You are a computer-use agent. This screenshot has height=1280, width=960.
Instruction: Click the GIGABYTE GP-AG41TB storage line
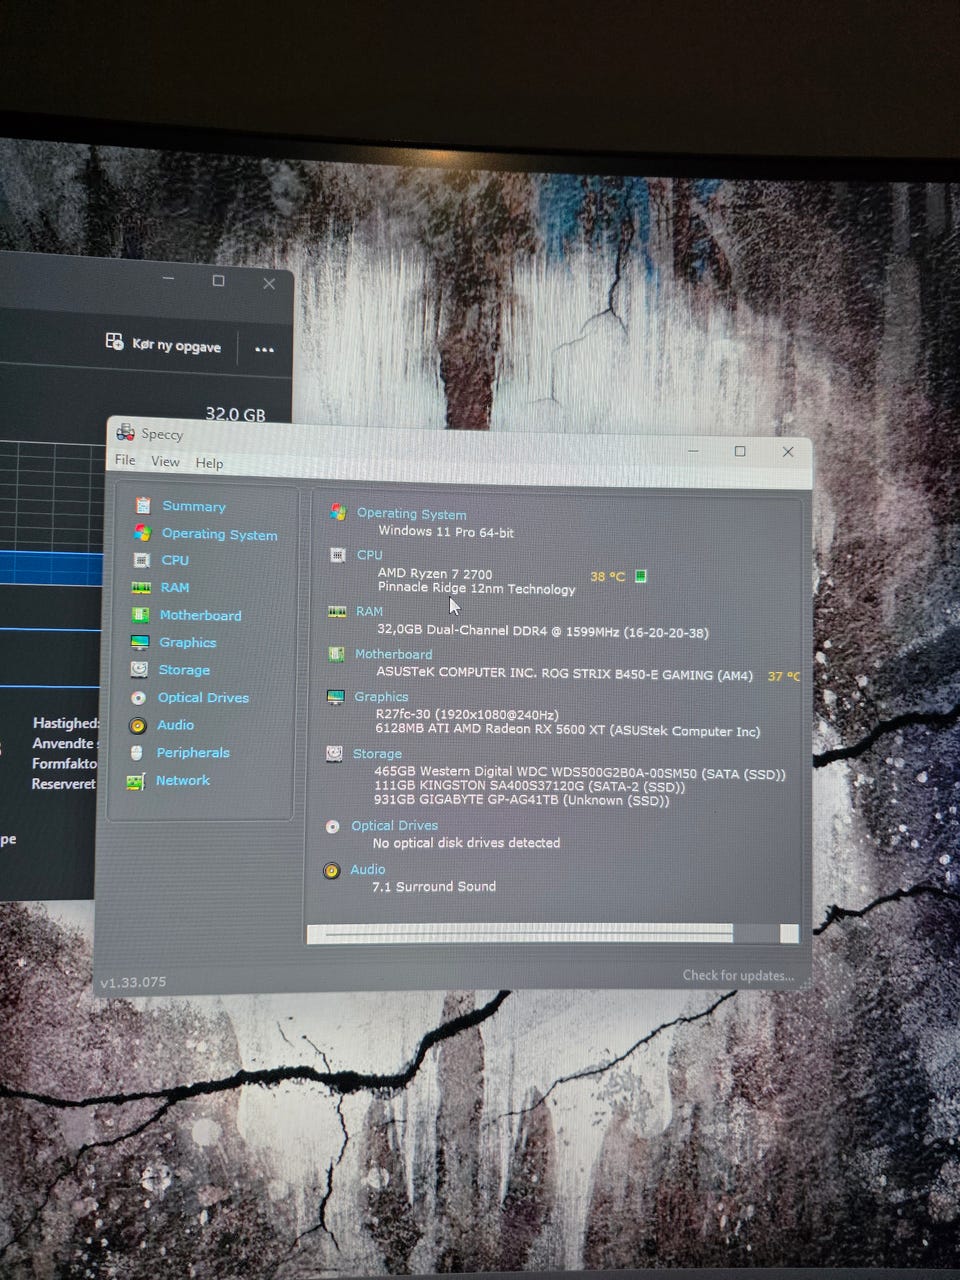[x=522, y=801]
